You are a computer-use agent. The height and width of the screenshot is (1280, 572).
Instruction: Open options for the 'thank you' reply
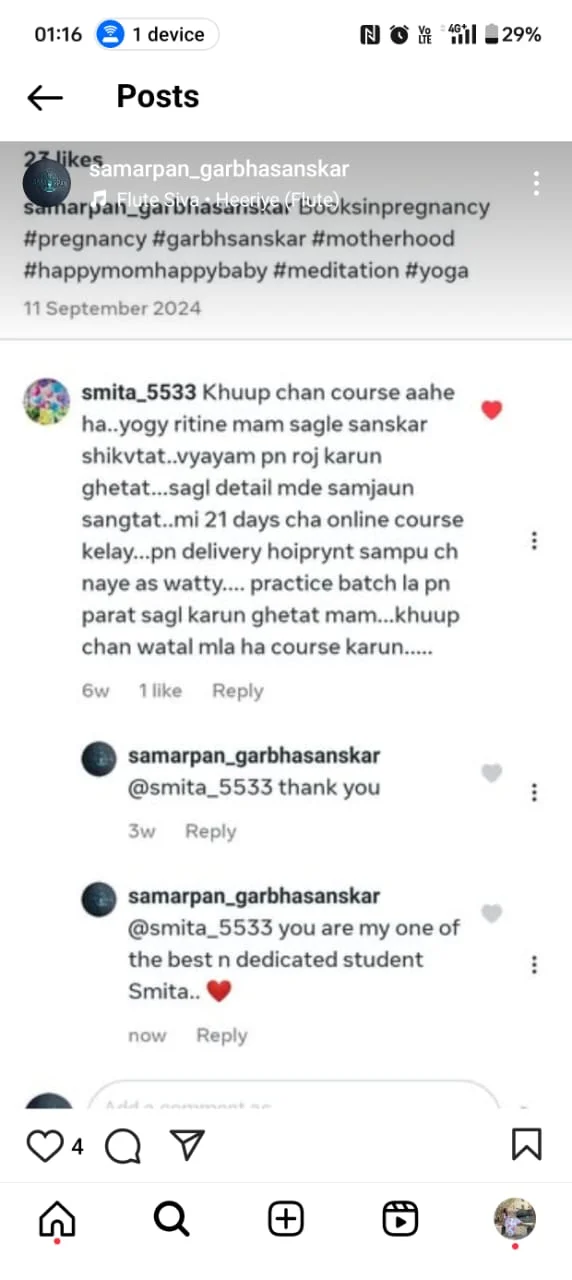tap(535, 793)
